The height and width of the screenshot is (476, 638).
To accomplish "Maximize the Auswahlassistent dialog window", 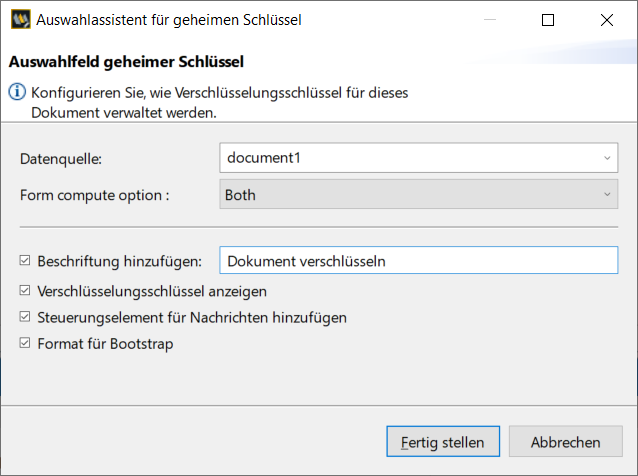I will point(548,20).
